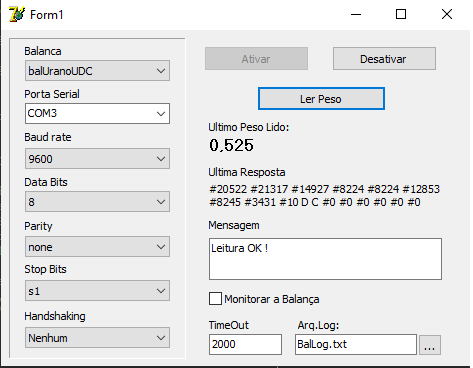Click the Ler Peso button
The image size is (473, 368).
click(x=321, y=99)
